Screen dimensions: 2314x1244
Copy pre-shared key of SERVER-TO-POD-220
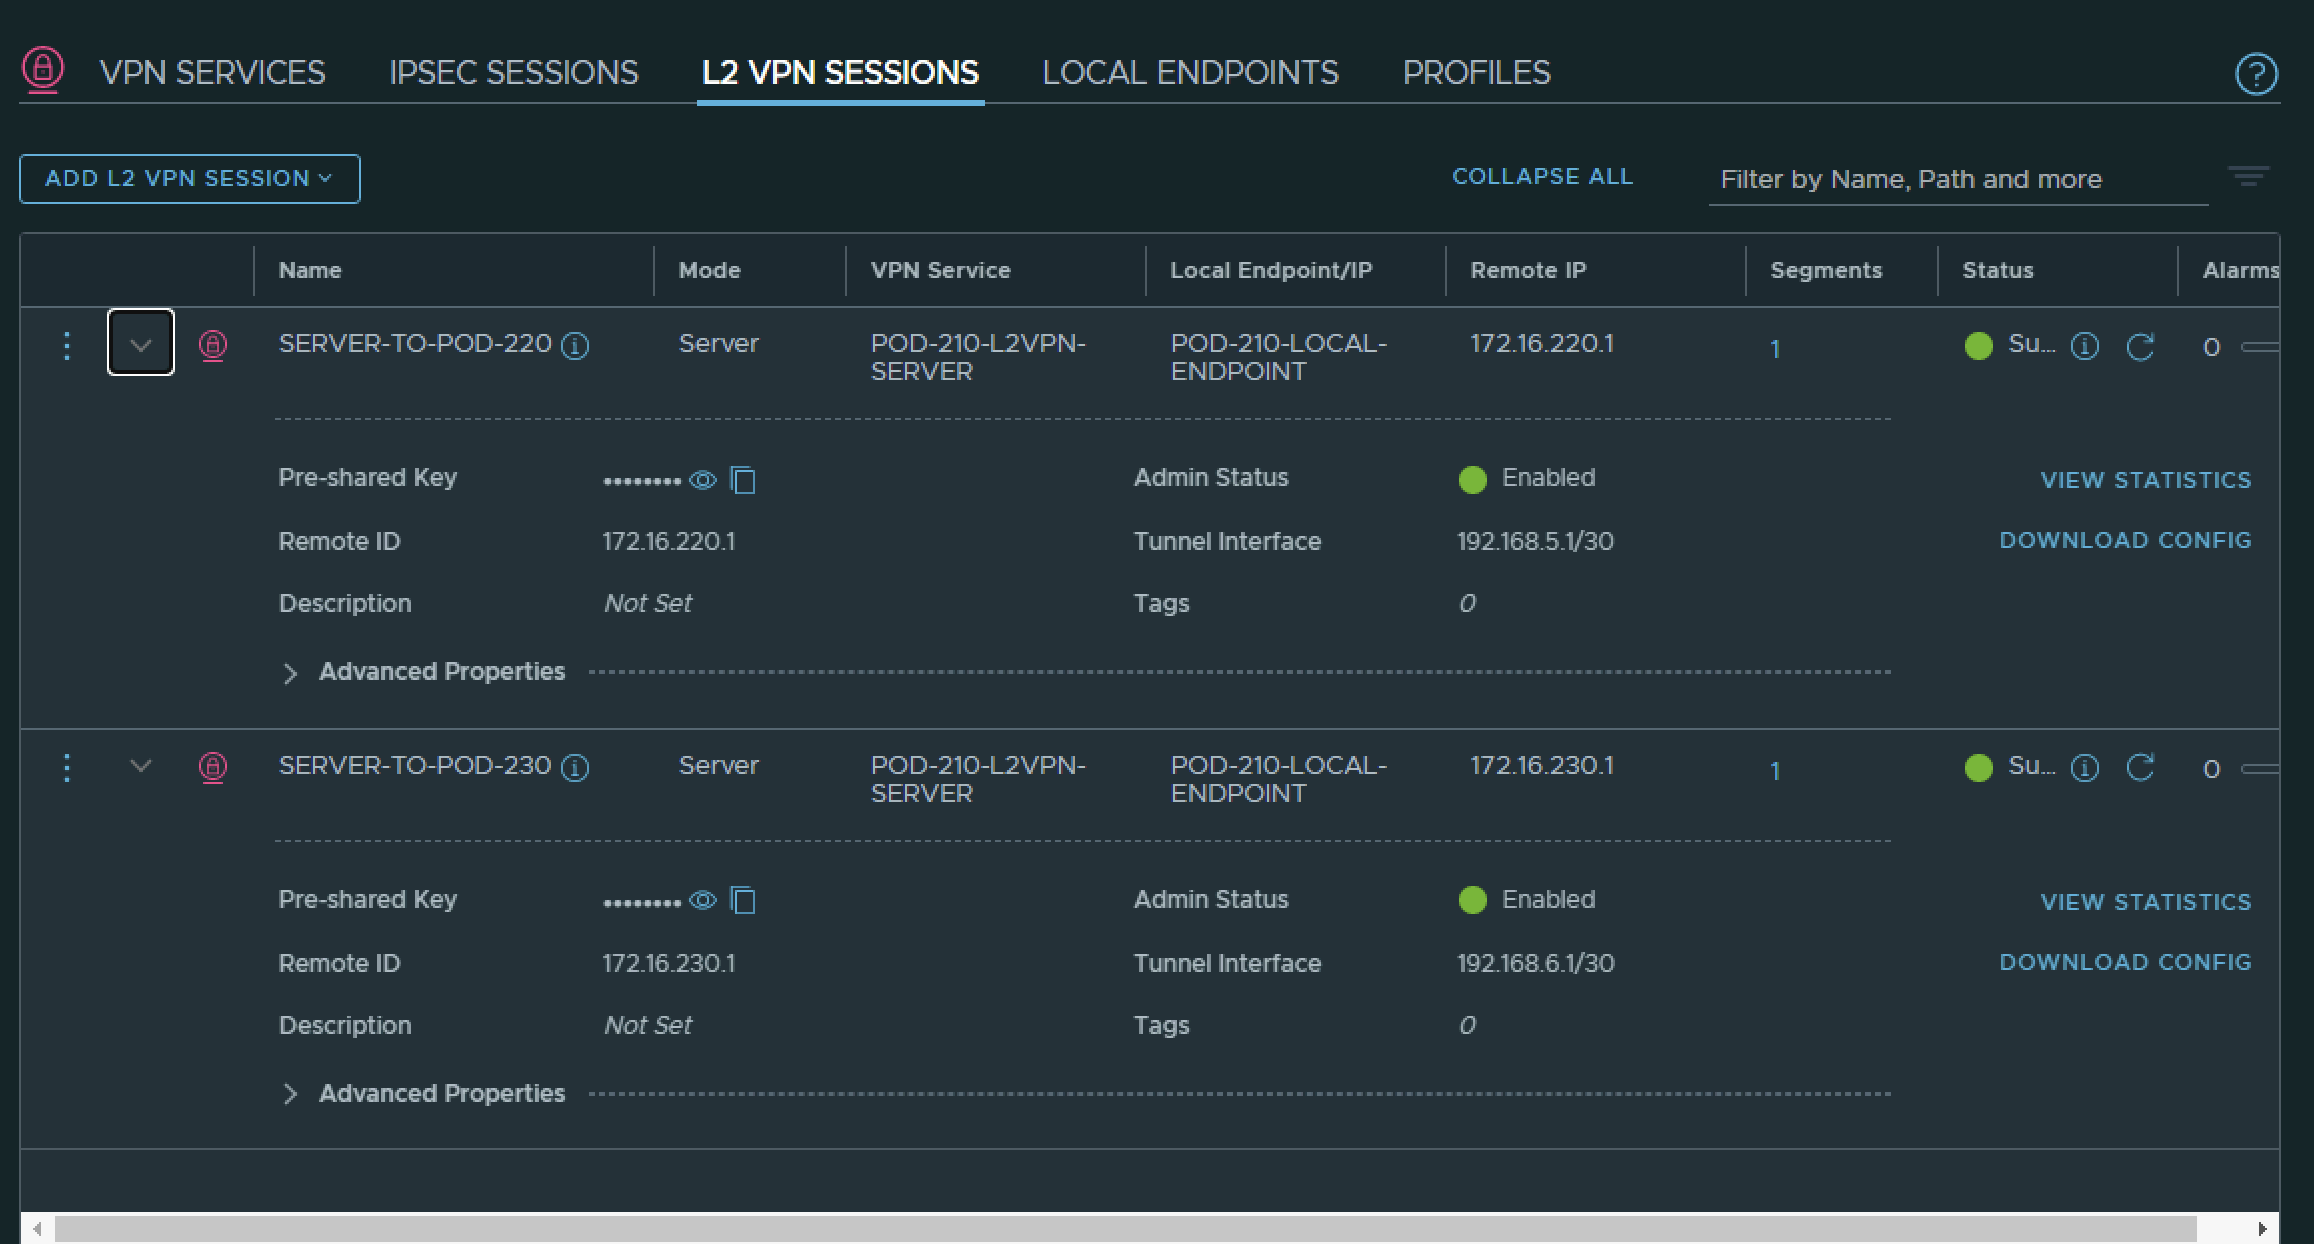(743, 480)
